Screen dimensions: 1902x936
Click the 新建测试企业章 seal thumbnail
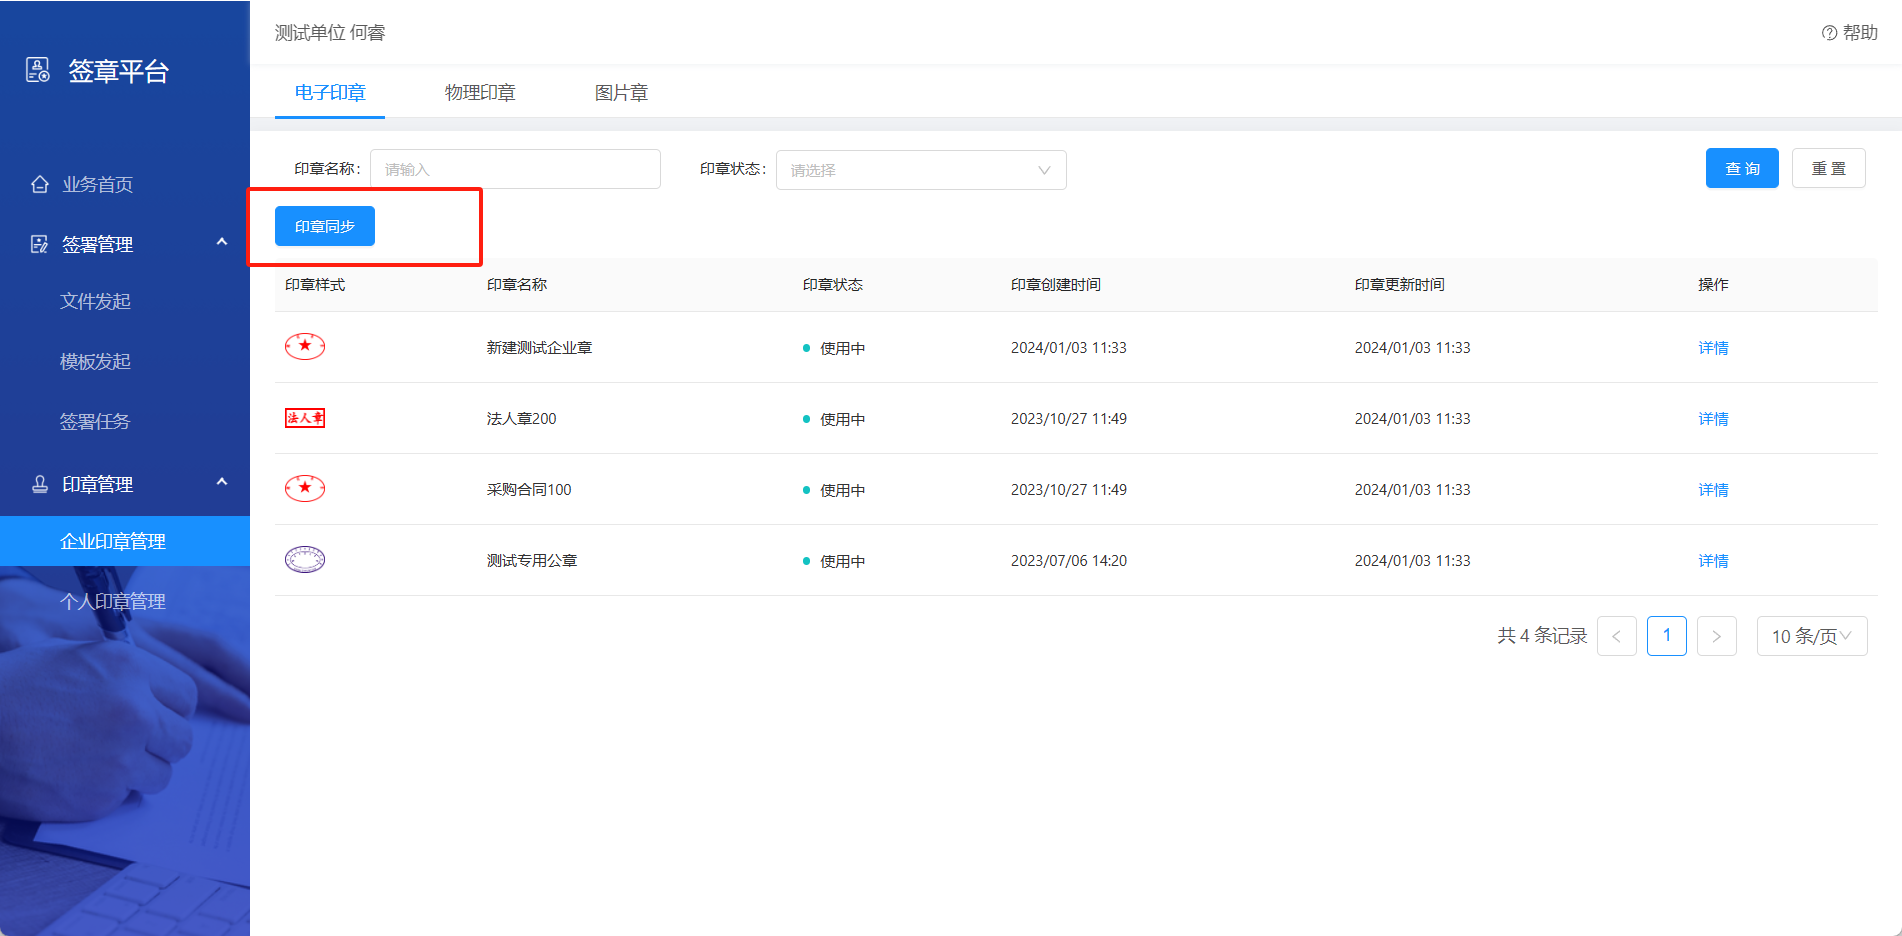point(305,347)
